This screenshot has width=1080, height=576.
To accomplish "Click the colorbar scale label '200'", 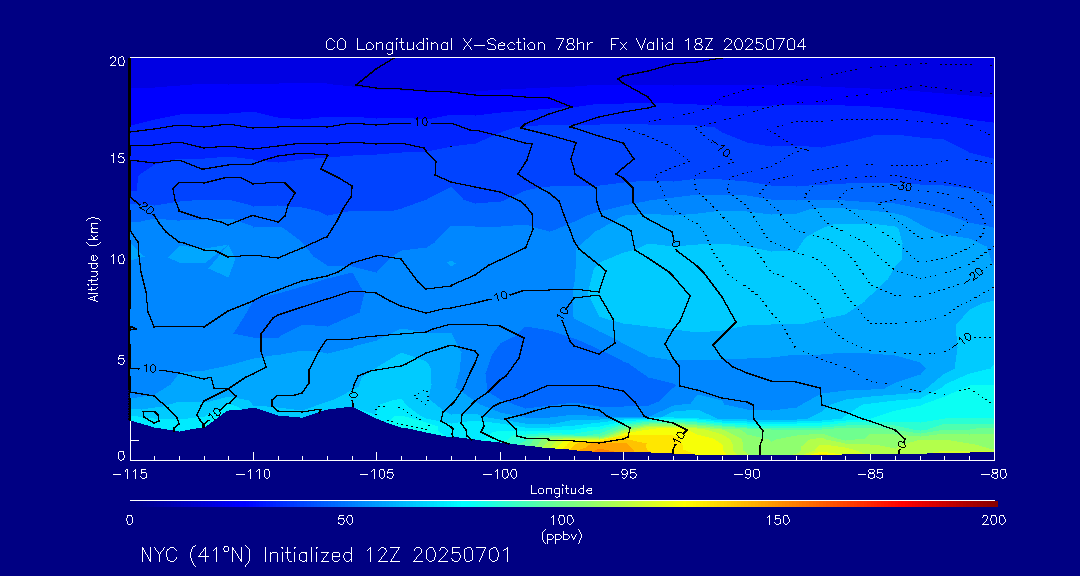I will [994, 520].
